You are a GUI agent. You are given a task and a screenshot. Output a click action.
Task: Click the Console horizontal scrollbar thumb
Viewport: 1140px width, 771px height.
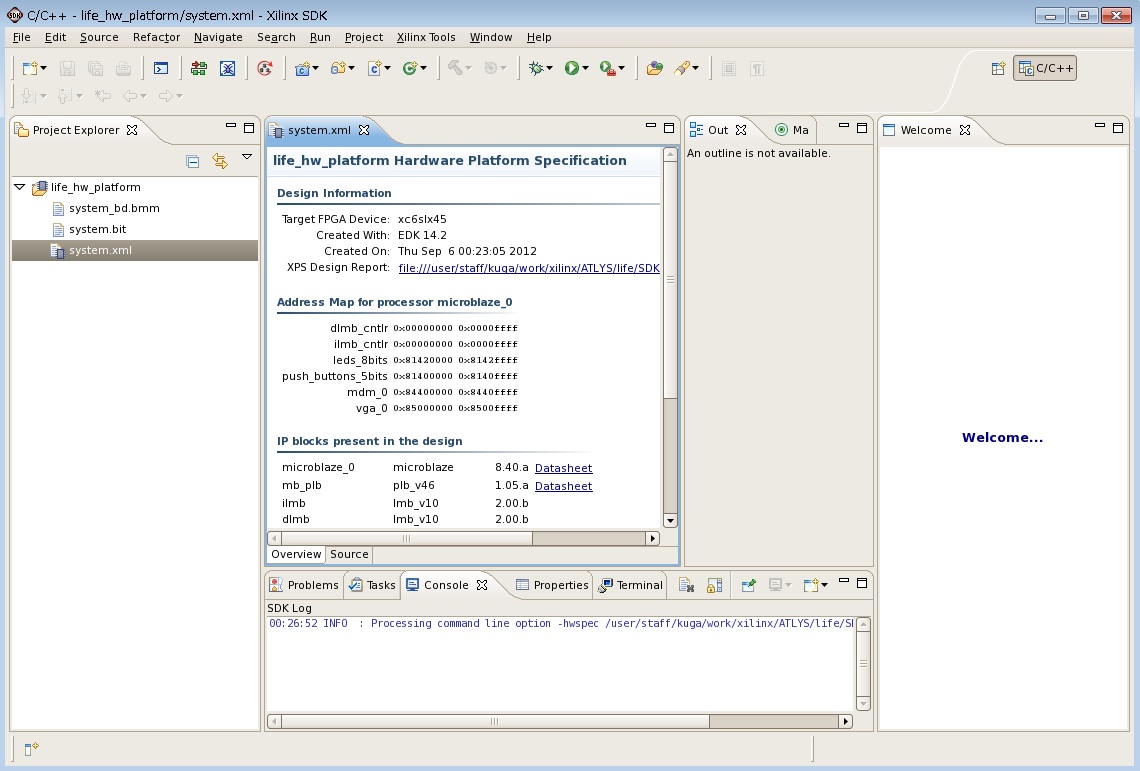point(495,722)
